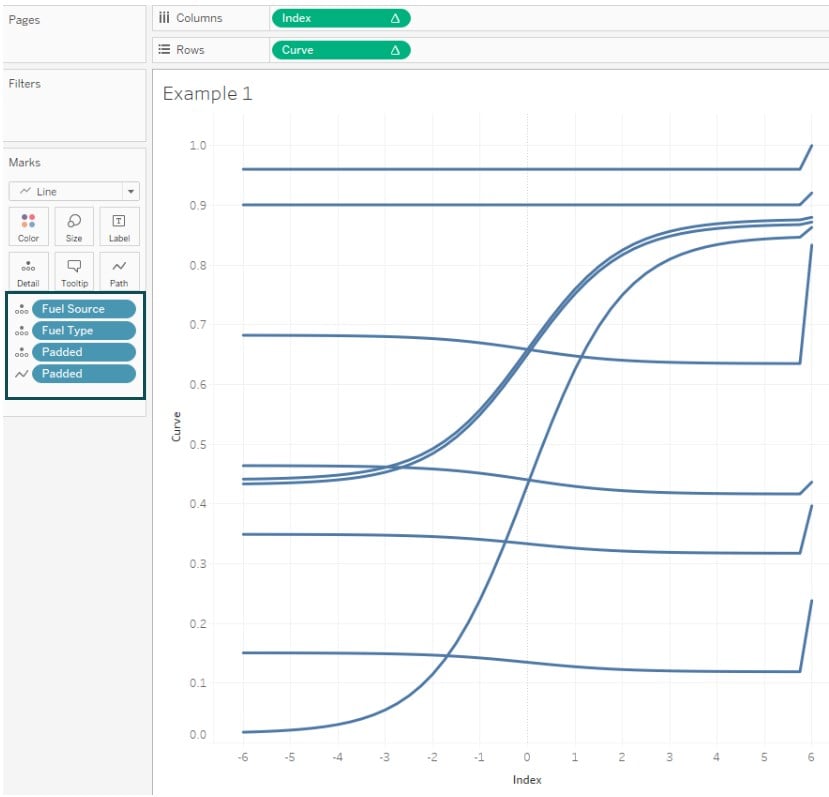Click the 0.5 tick on Curve axis

coord(198,445)
